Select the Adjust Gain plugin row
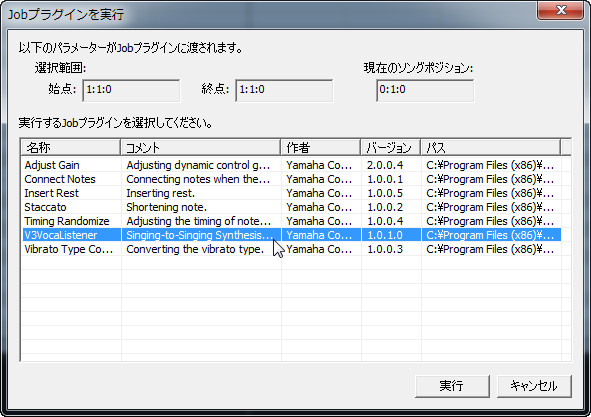The height and width of the screenshot is (417, 591). point(292,165)
